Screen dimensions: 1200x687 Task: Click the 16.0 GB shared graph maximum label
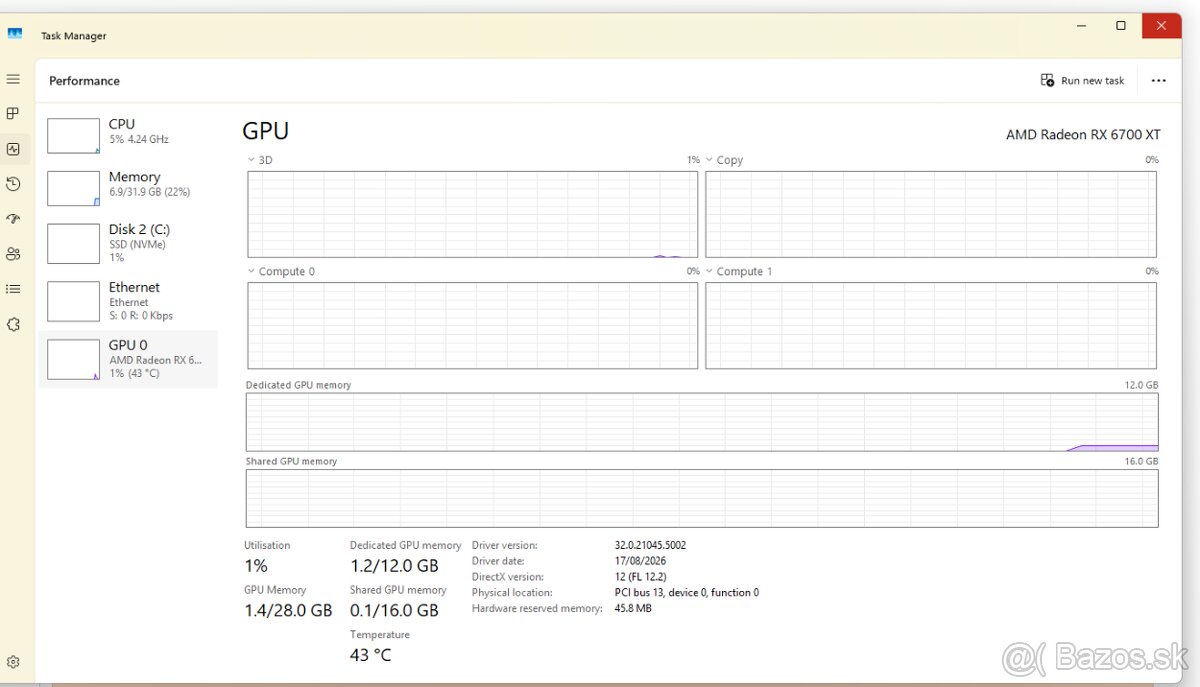(1141, 461)
